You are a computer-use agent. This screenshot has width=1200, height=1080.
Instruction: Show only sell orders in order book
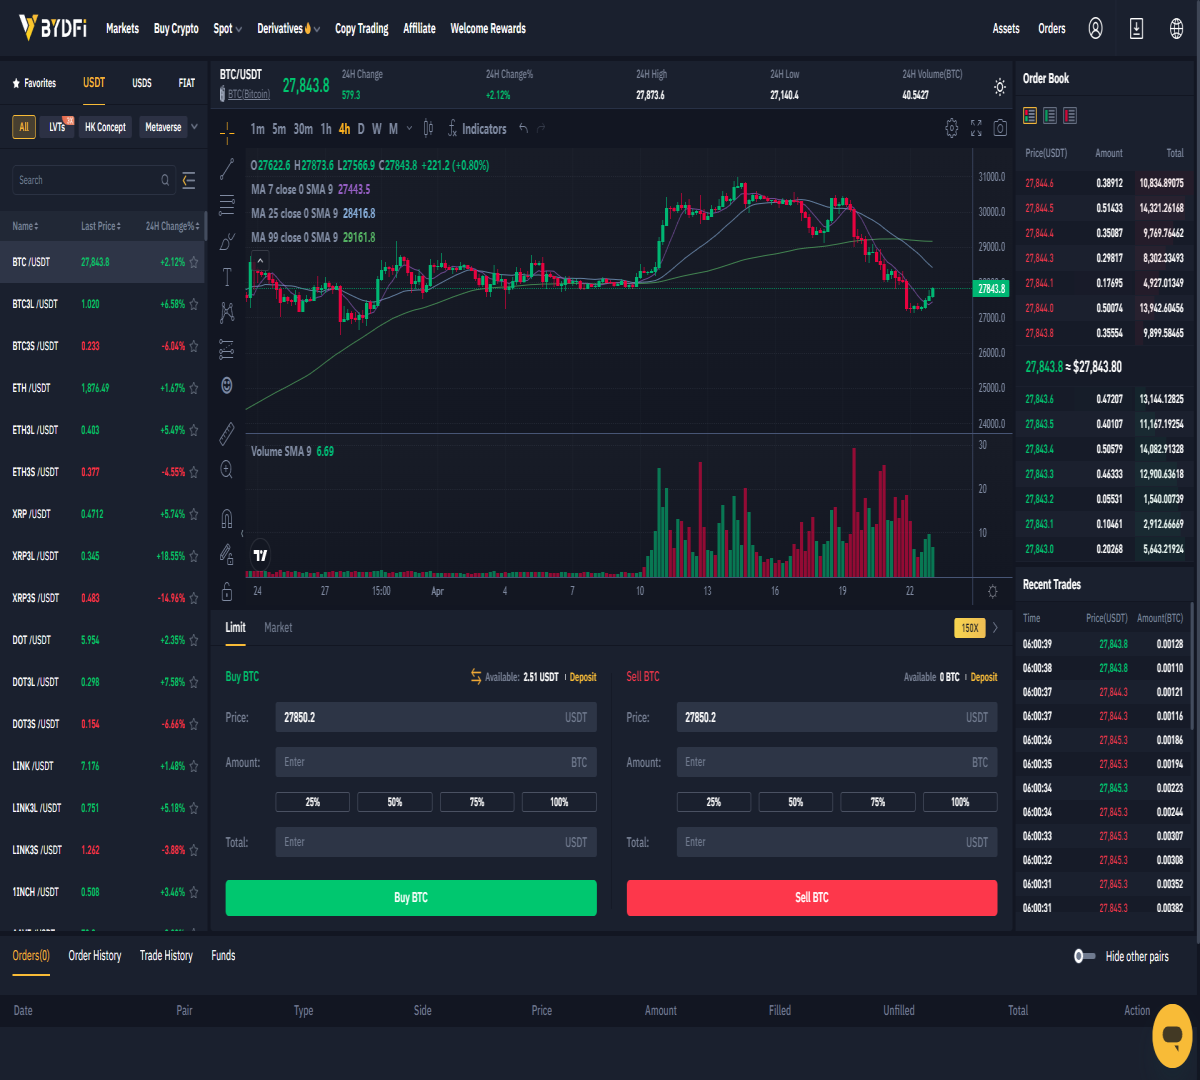pyautogui.click(x=1070, y=116)
